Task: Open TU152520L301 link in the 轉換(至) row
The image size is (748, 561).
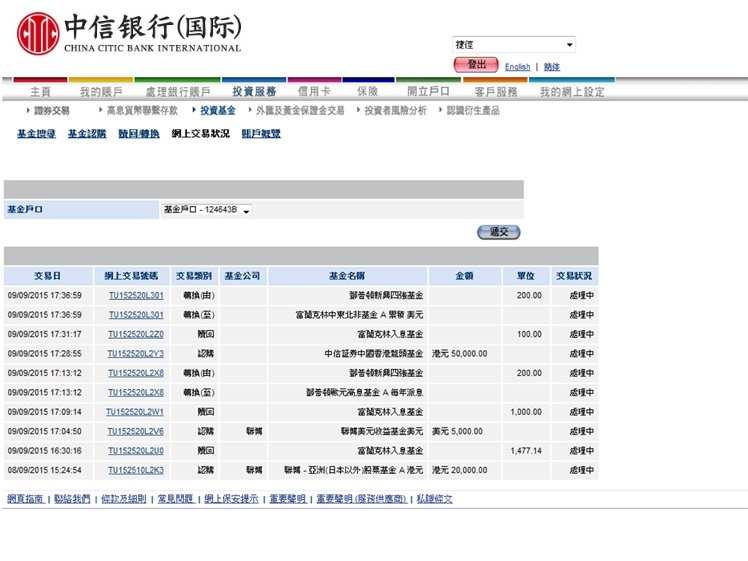Action: pos(136,315)
